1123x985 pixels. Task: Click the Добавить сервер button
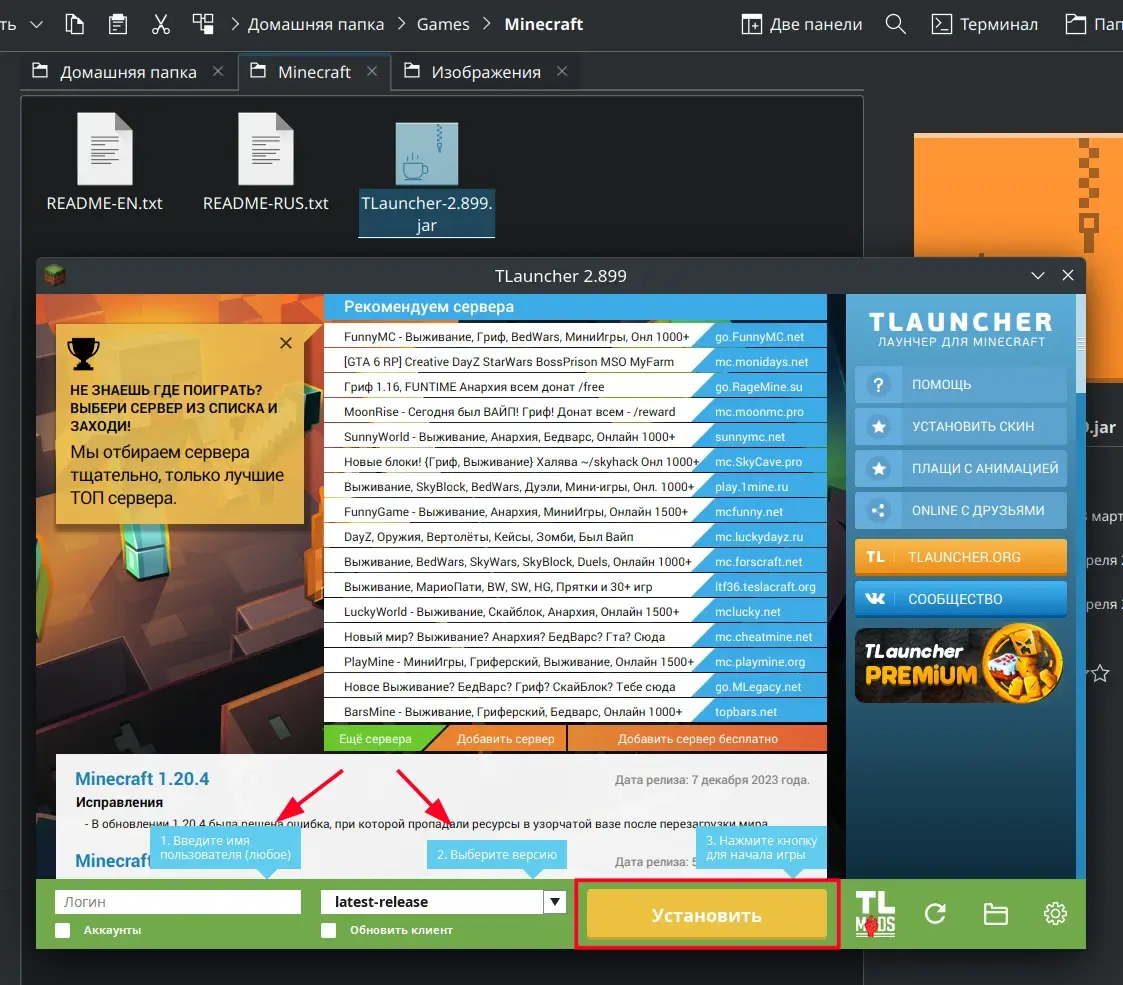tap(505, 739)
